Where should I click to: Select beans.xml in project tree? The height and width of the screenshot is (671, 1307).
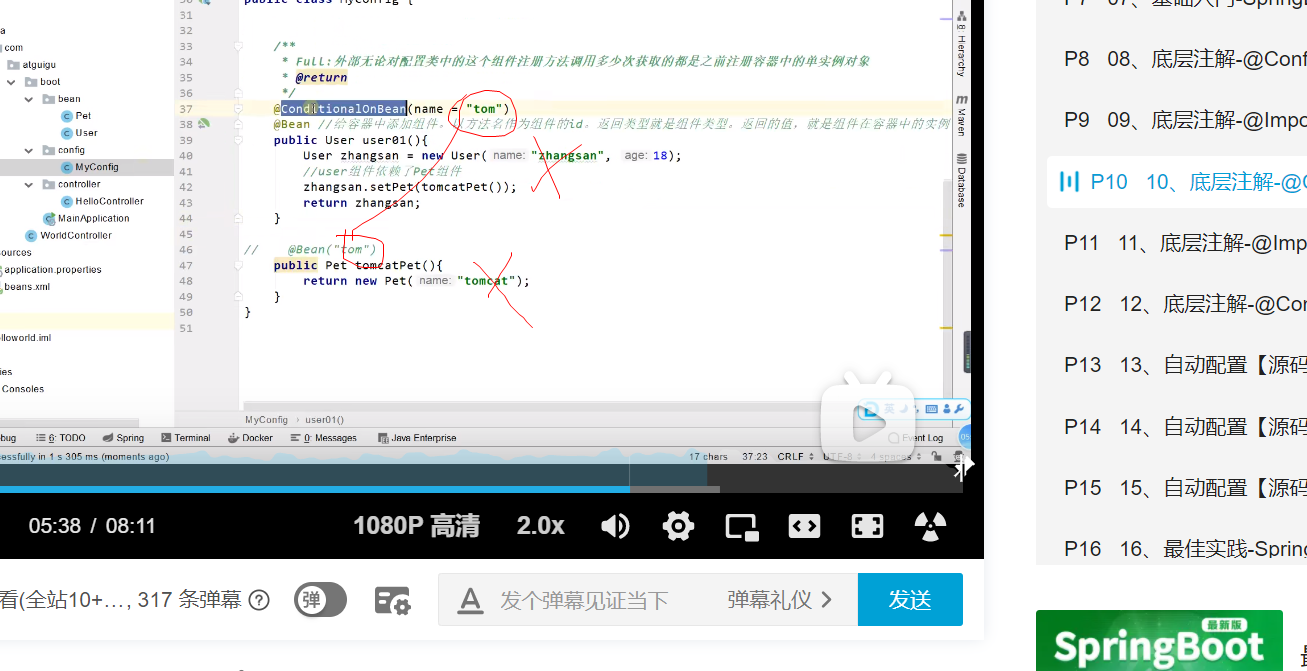(27, 287)
